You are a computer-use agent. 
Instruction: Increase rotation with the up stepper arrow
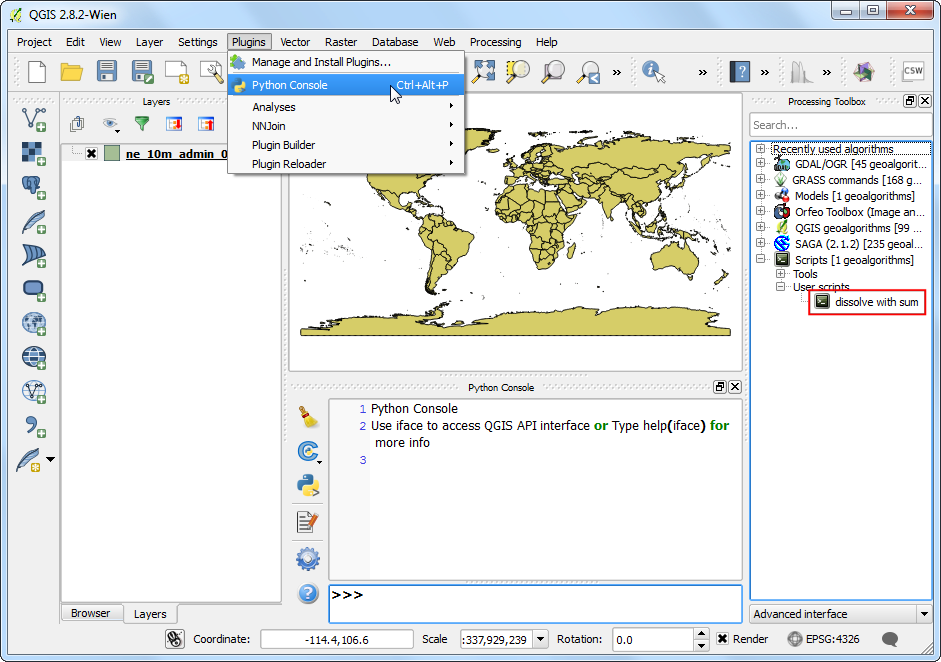tap(701, 634)
